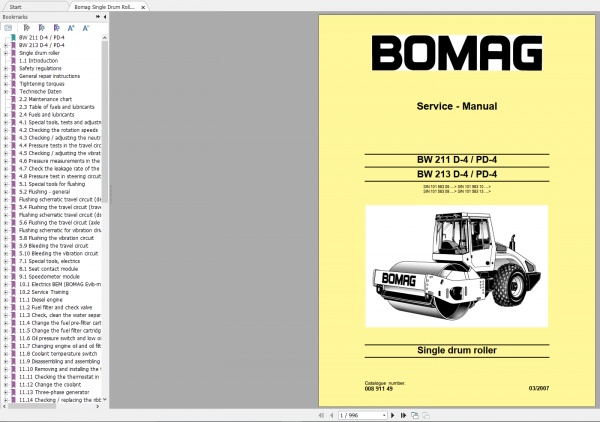Open bookmark 9.1 Speedometer module
Image resolution: width=600 pixels, height=422 pixels.
(49, 277)
